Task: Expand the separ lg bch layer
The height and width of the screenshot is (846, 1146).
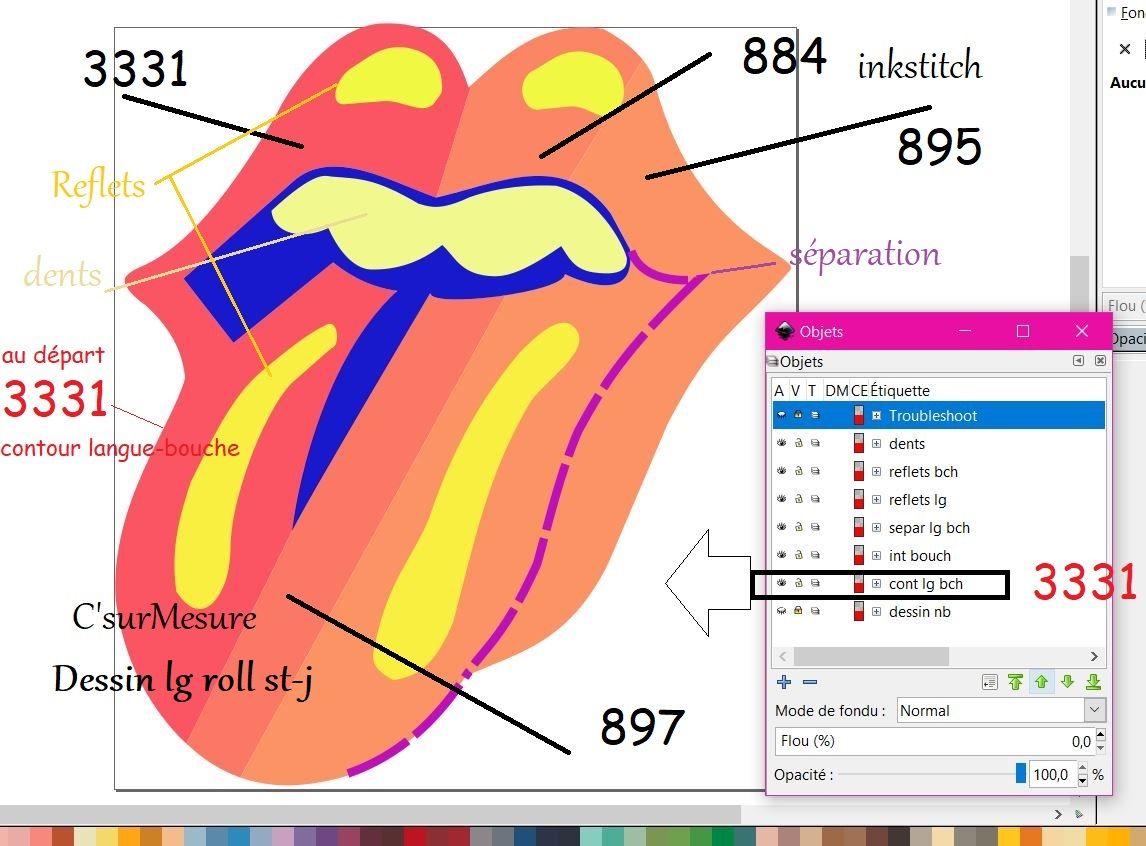Action: [876, 527]
